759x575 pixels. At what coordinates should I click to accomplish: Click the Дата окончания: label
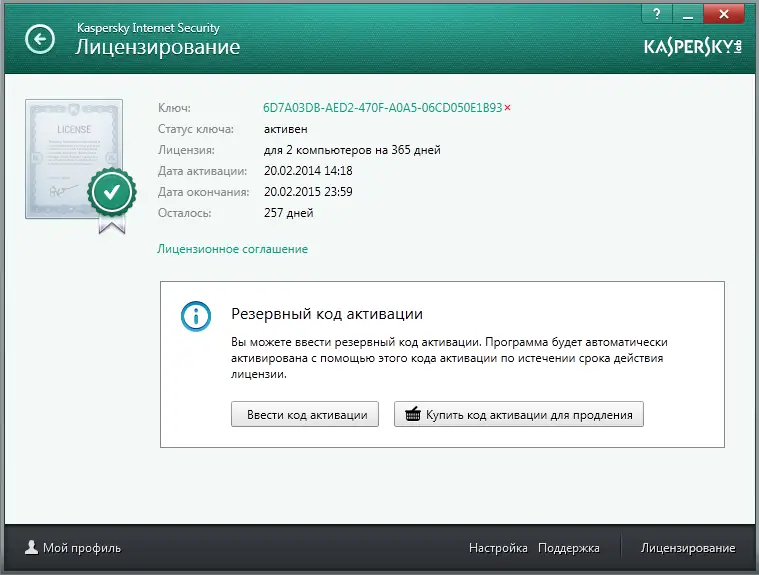pyautogui.click(x=203, y=192)
